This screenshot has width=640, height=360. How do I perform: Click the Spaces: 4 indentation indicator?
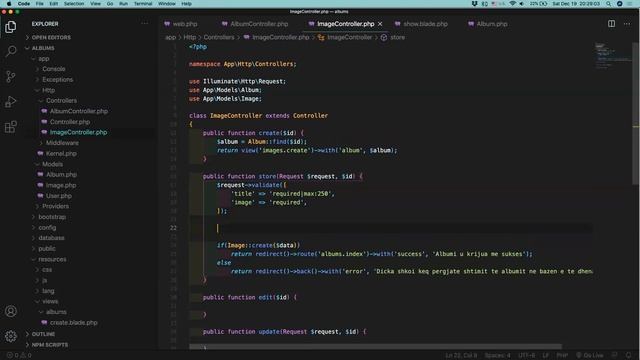pyautogui.click(x=497, y=356)
